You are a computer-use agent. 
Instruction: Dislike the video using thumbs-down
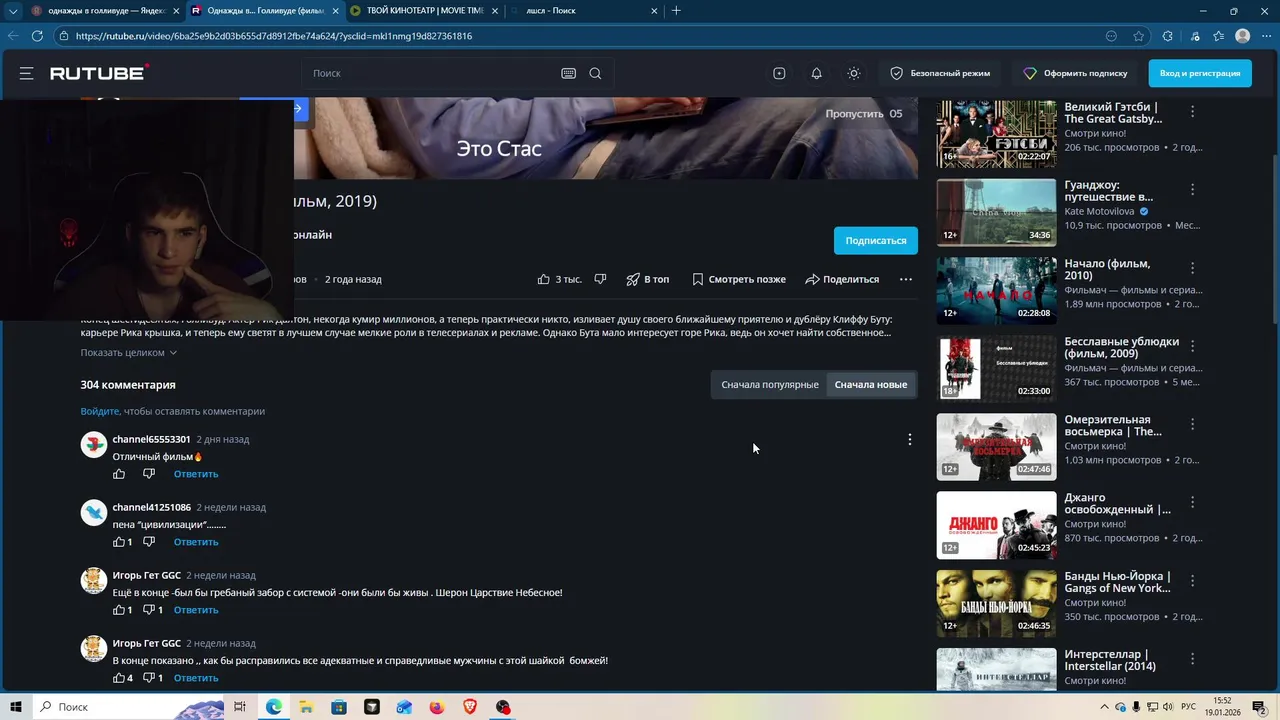tap(600, 279)
